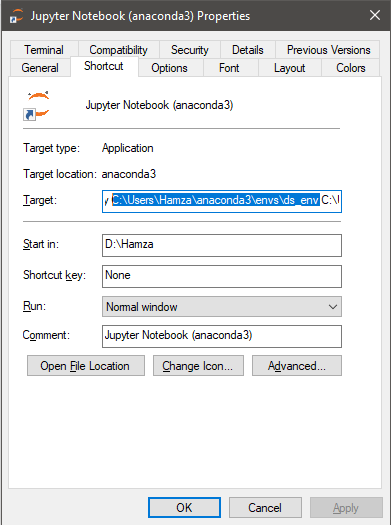
Task: Go to the Security tab
Action: coord(189,50)
